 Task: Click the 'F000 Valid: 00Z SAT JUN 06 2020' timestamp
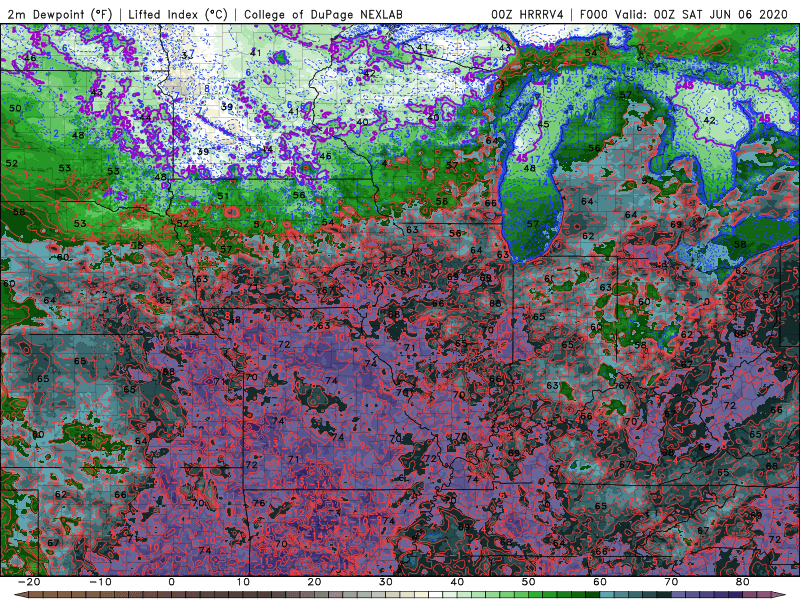(684, 14)
